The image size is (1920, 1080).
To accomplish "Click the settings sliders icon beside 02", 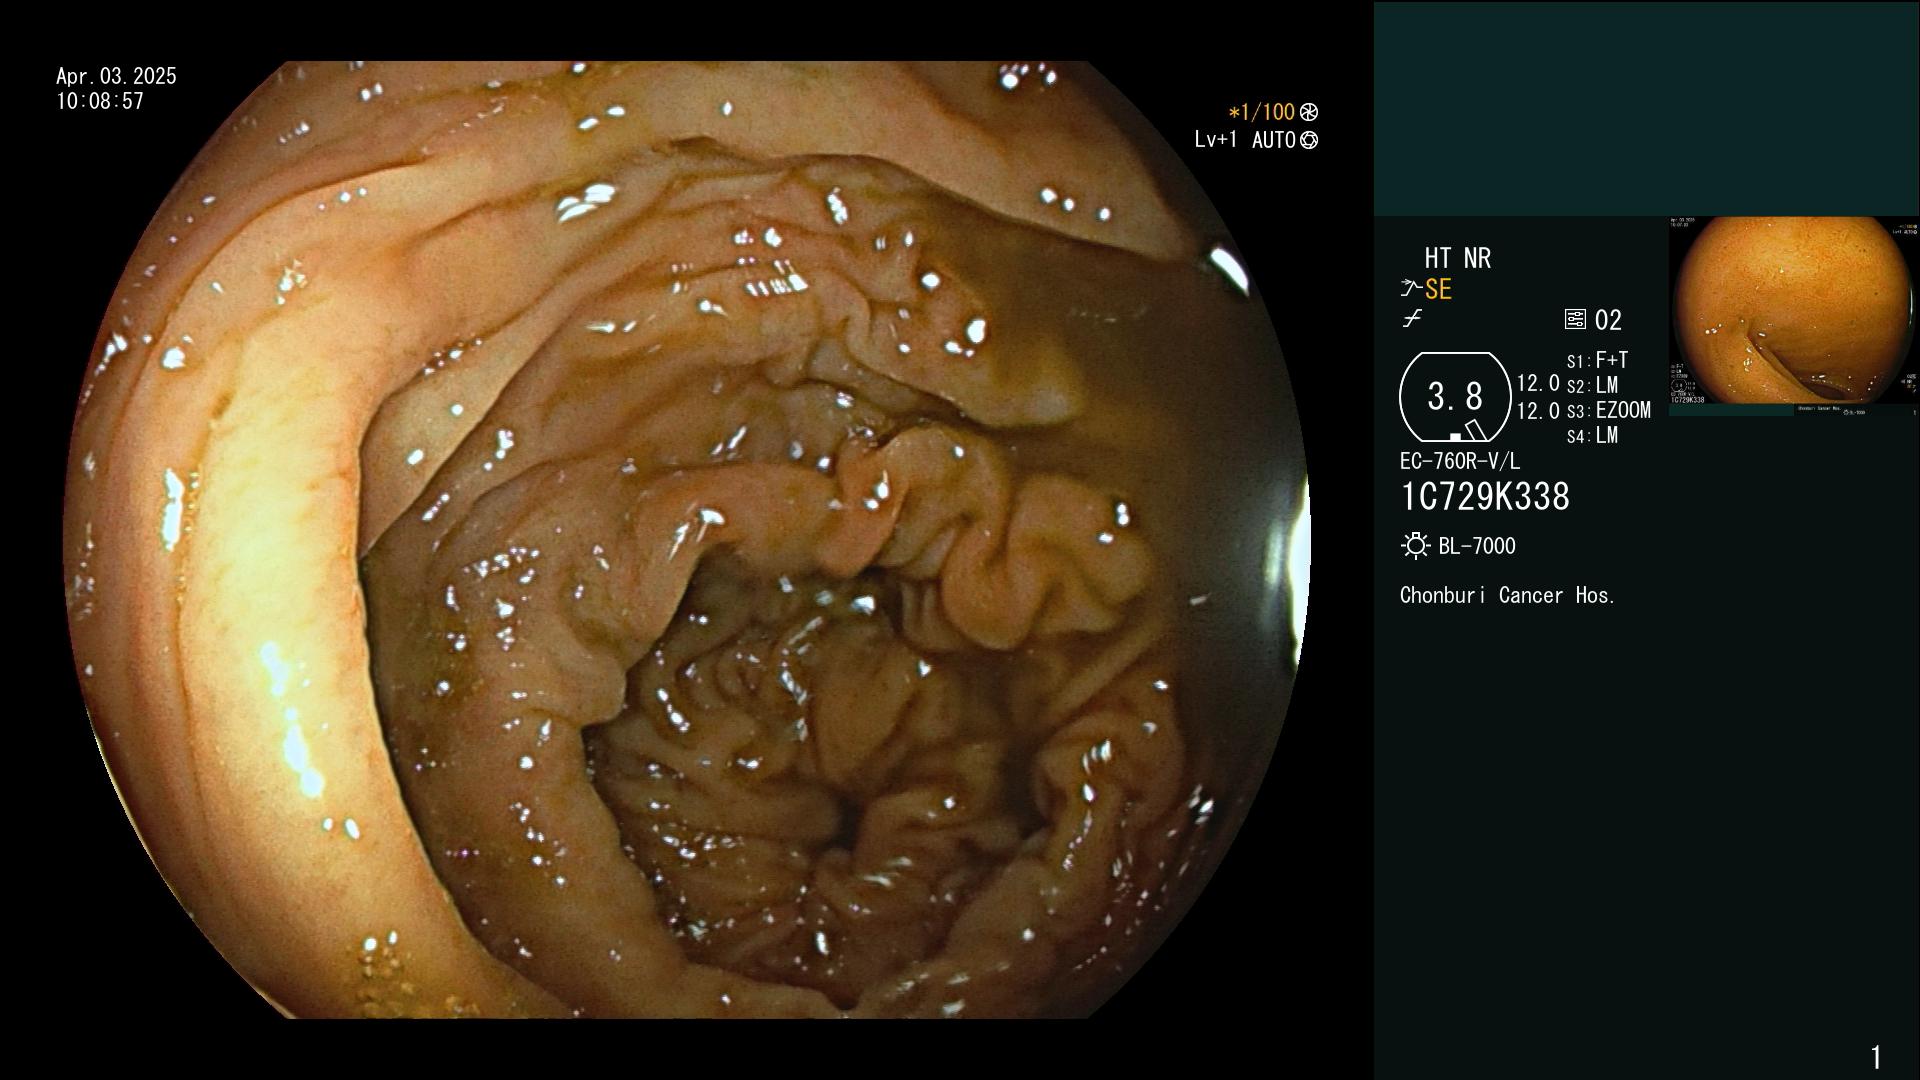I will [1575, 320].
